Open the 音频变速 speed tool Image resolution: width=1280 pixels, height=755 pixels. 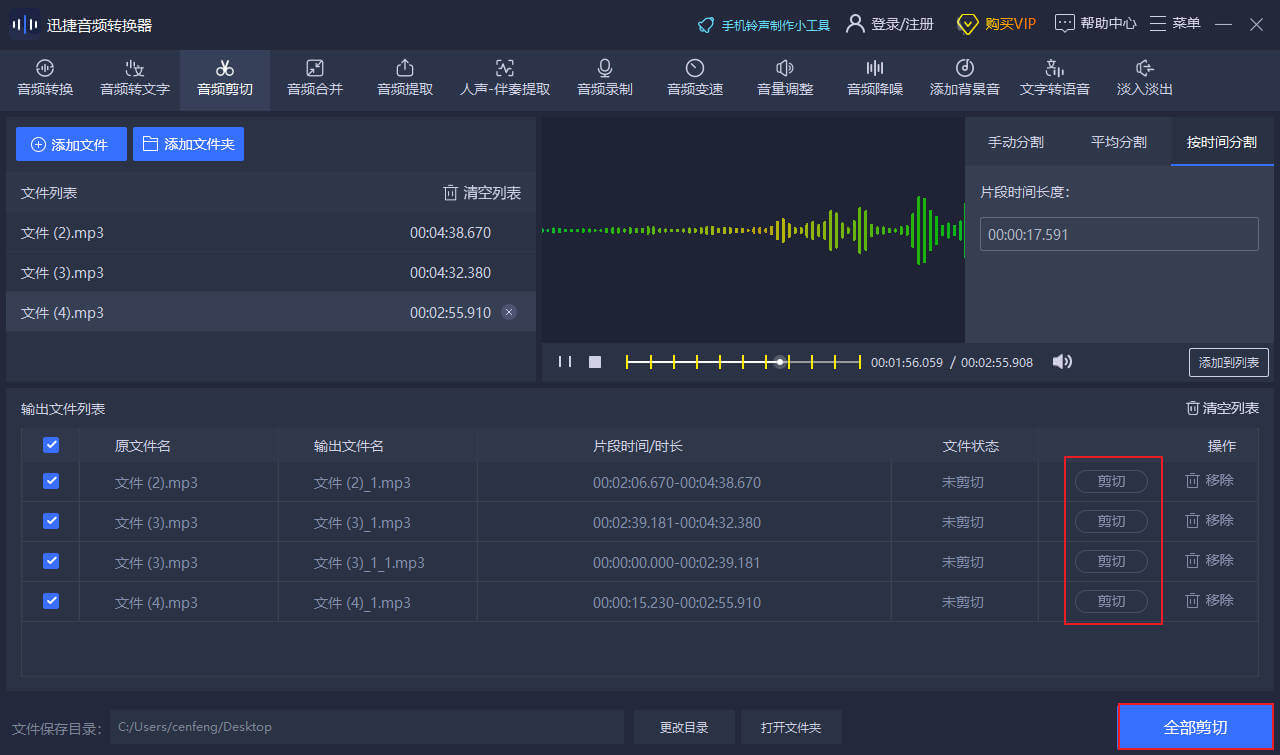click(x=695, y=78)
